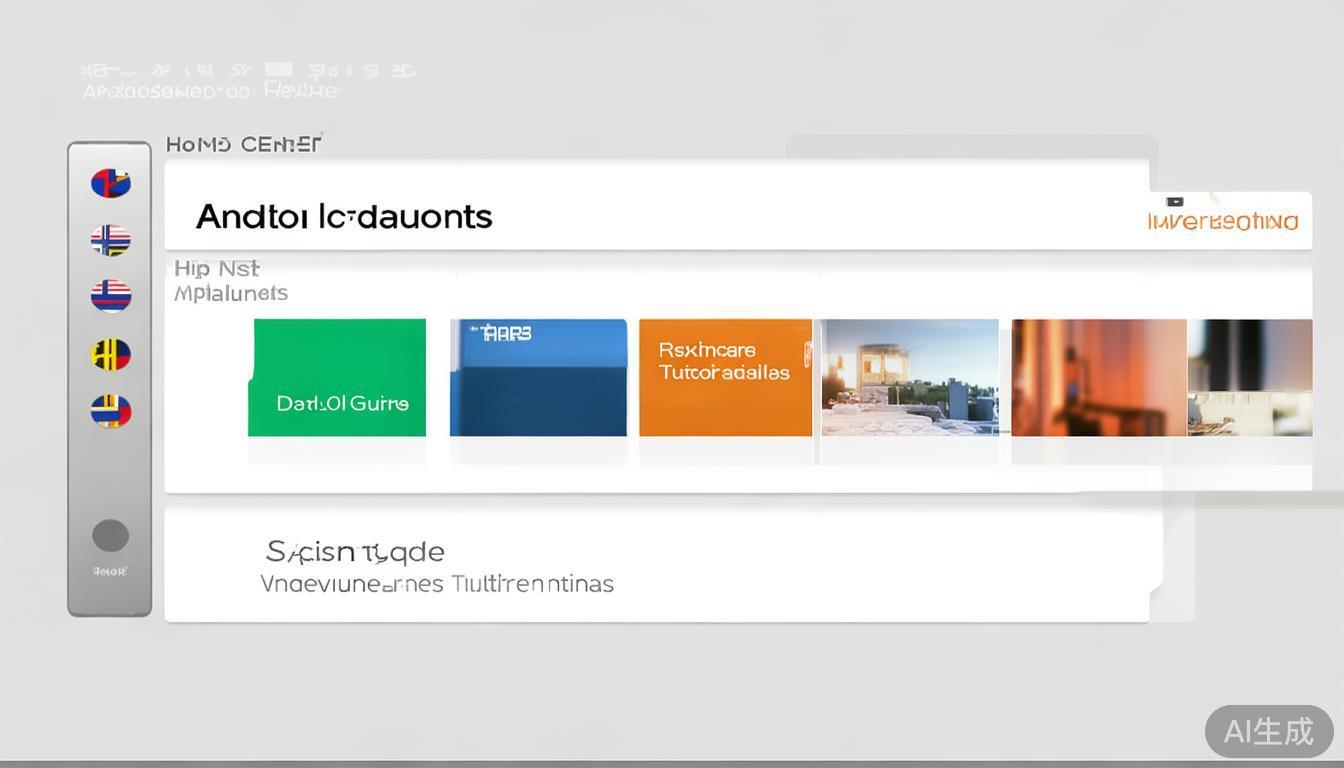Viewport: 1344px width, 768px height.
Task: Select the fifth flag icon in the sidebar
Action: pyautogui.click(x=111, y=411)
